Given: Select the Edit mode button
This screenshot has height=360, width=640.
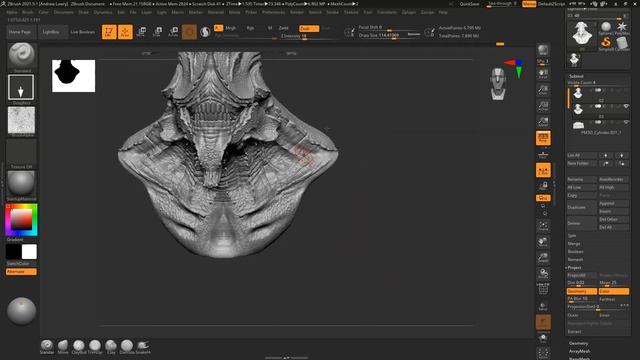Looking at the screenshot, I should pyautogui.click(x=109, y=32).
